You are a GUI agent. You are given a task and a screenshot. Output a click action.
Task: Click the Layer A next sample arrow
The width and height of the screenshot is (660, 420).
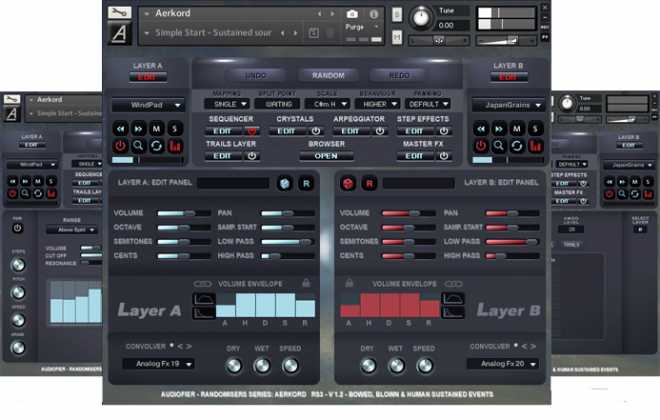click(138, 129)
